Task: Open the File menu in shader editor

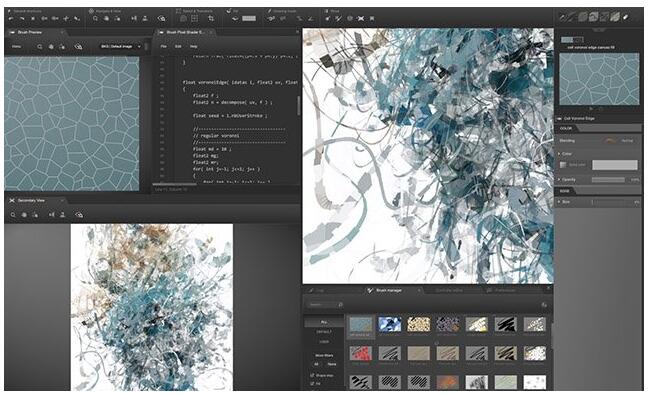Action: [164, 46]
